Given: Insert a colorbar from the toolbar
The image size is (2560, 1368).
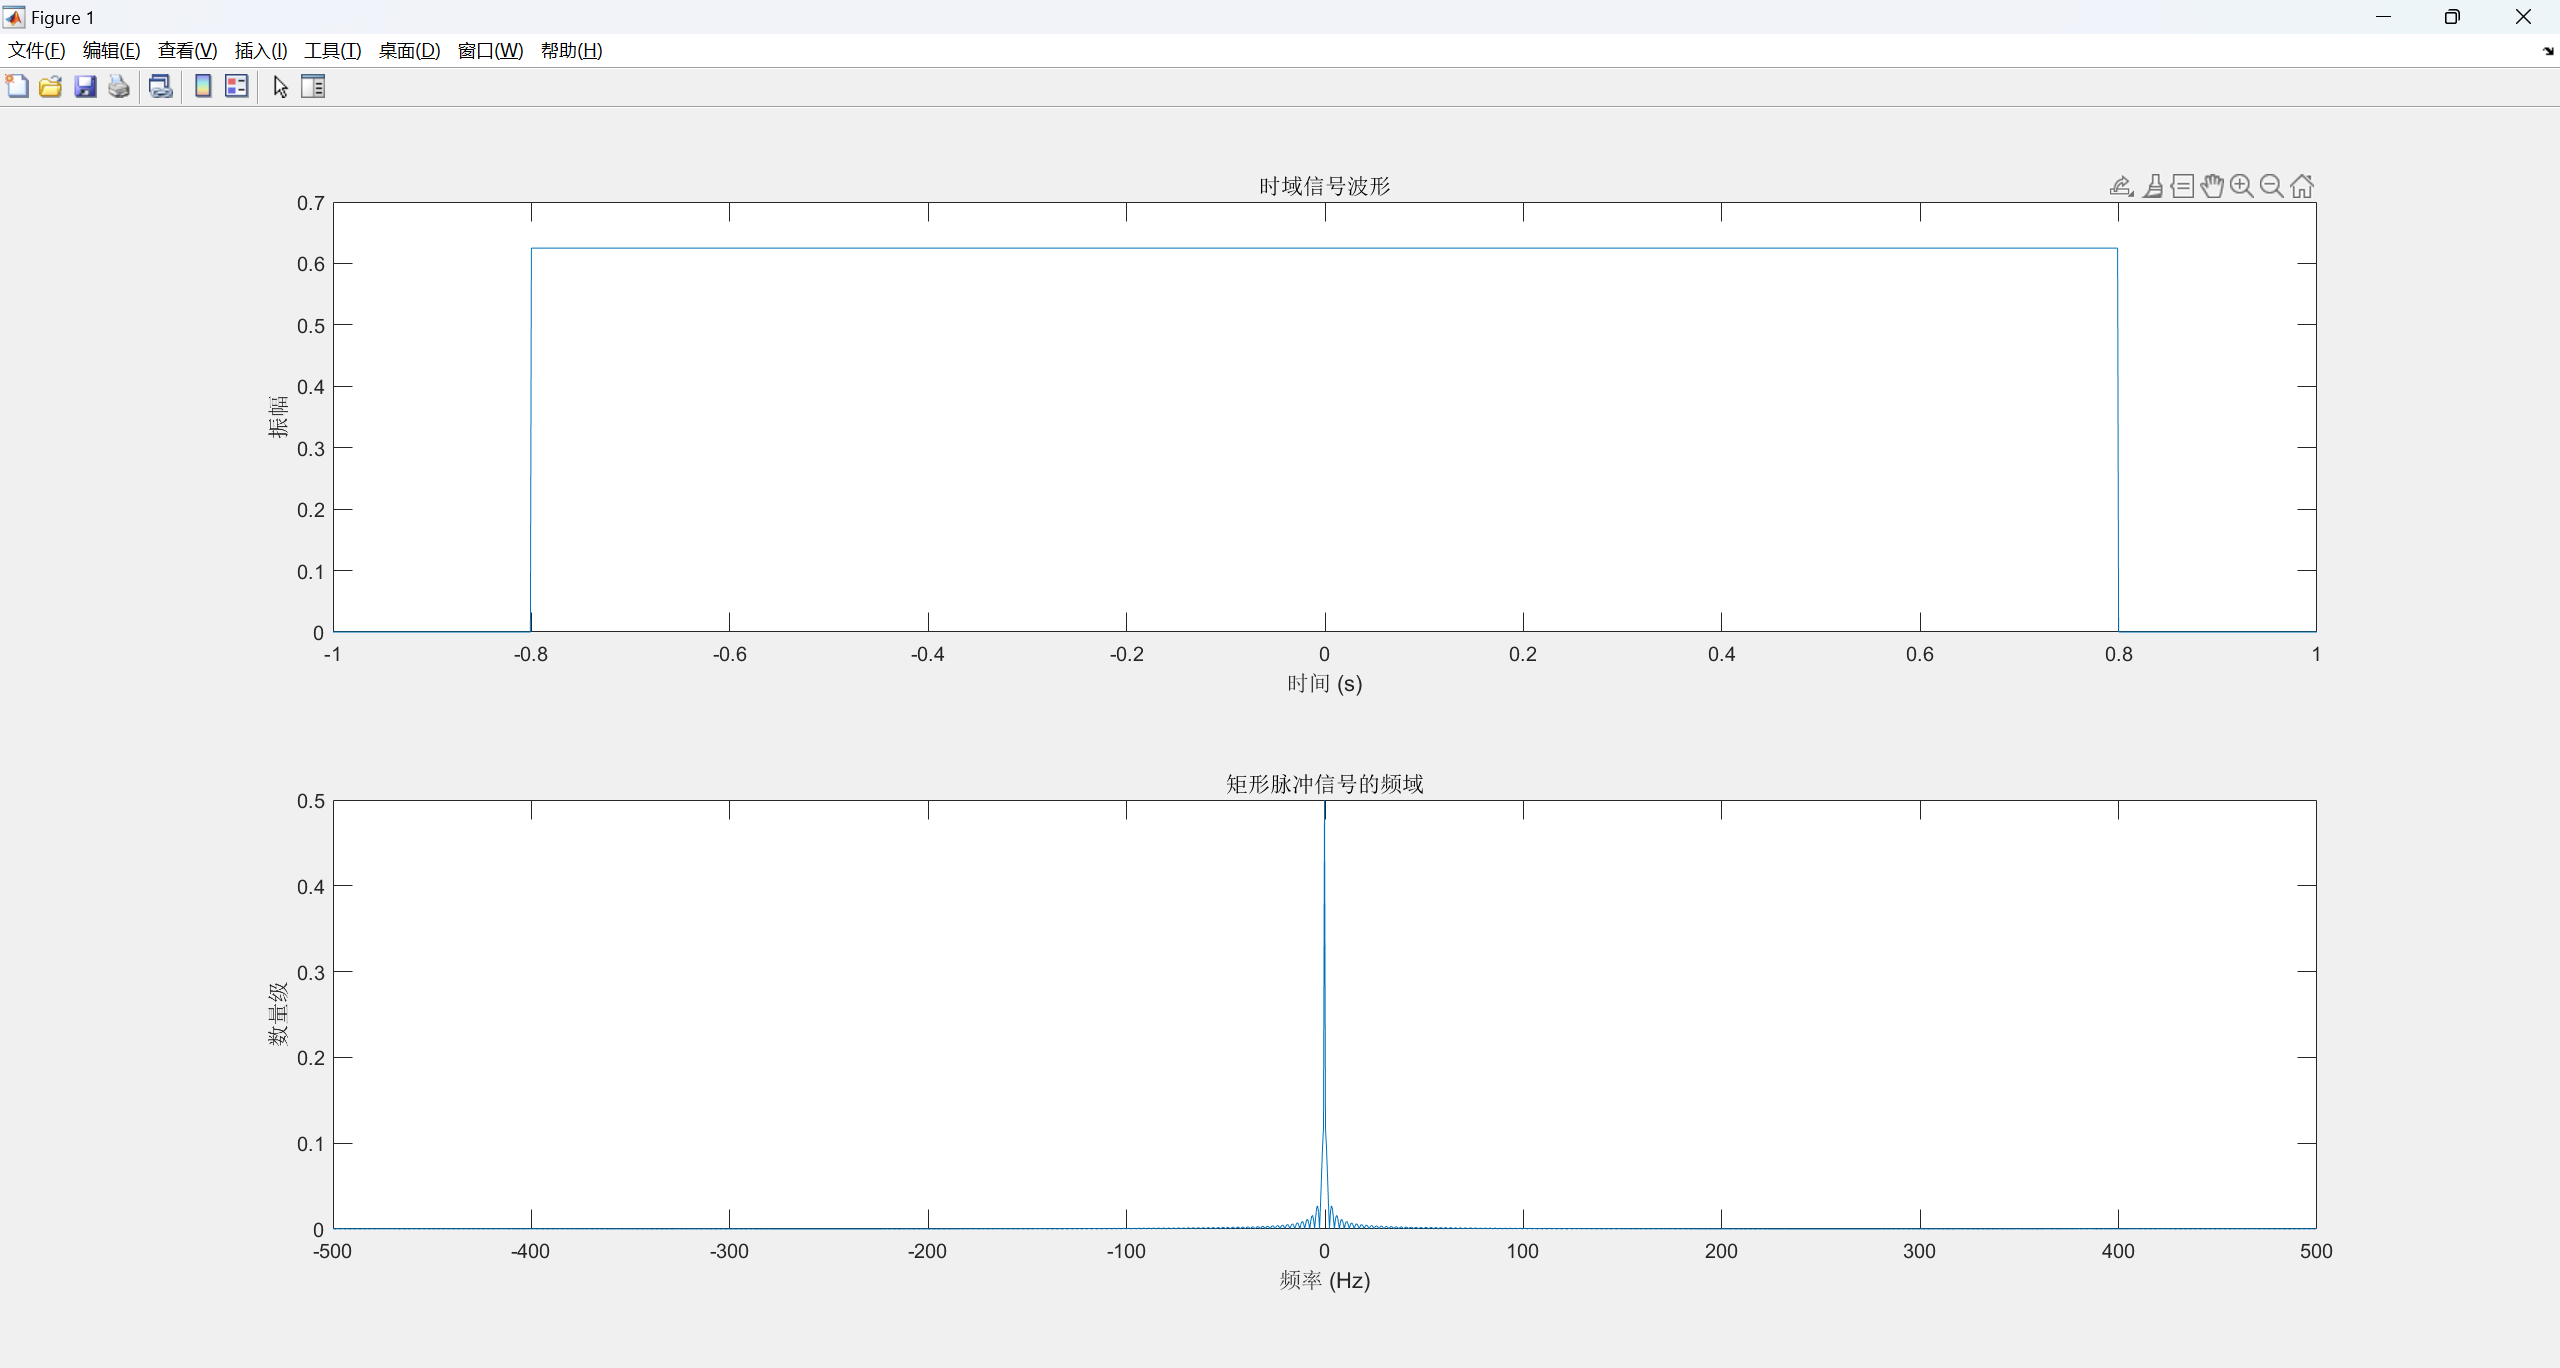Looking at the screenshot, I should (203, 87).
